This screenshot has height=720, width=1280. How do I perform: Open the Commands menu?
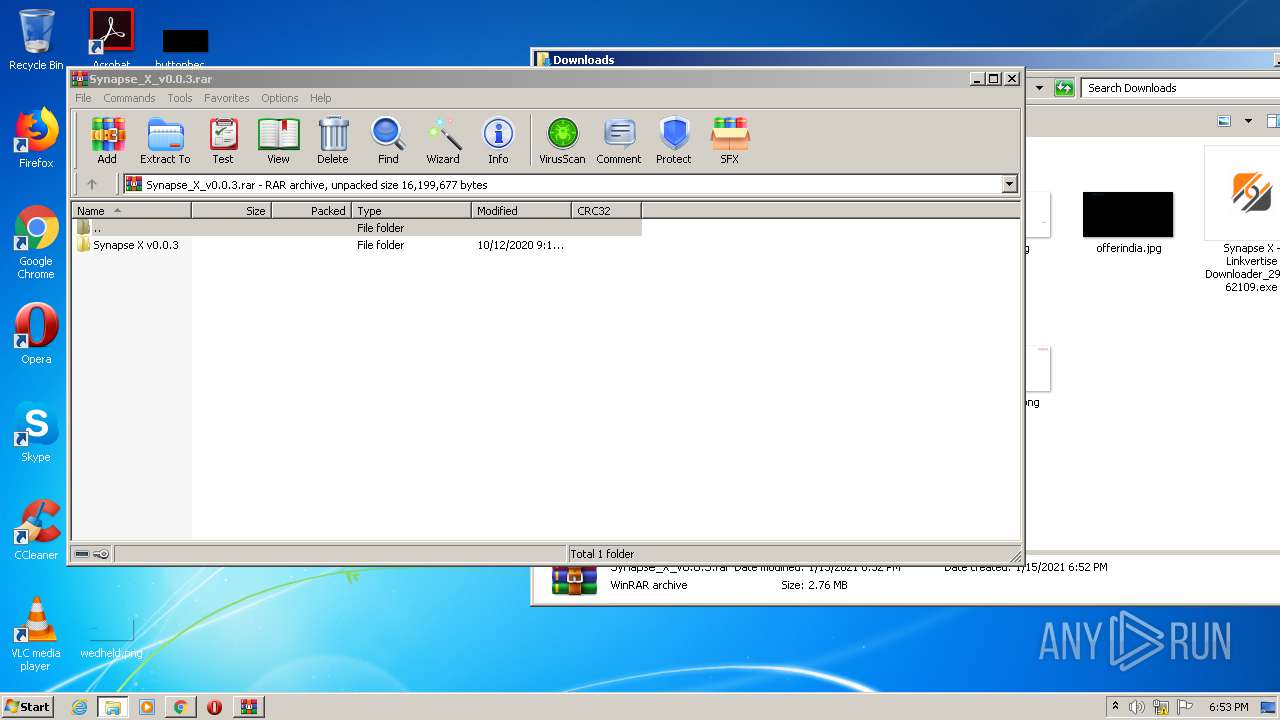[129, 98]
